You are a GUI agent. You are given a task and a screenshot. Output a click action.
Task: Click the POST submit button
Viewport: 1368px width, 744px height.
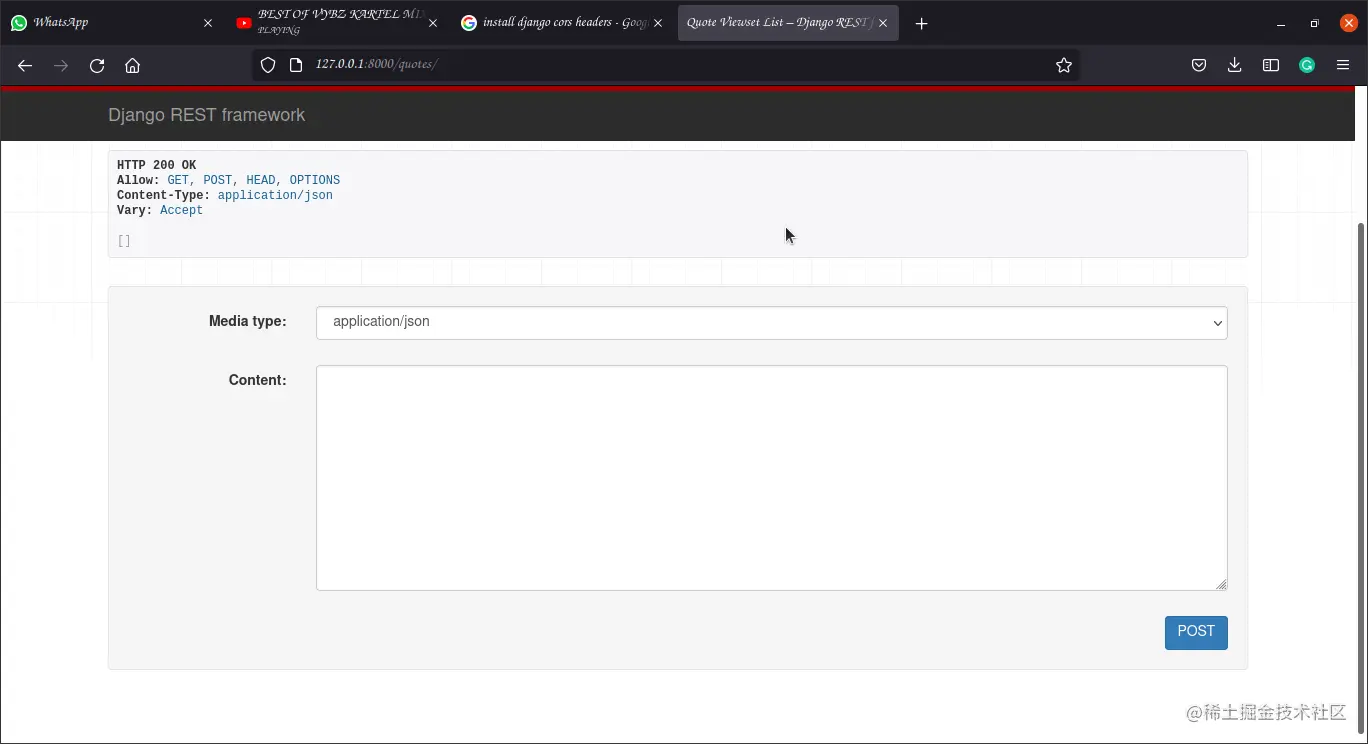[x=1195, y=632]
